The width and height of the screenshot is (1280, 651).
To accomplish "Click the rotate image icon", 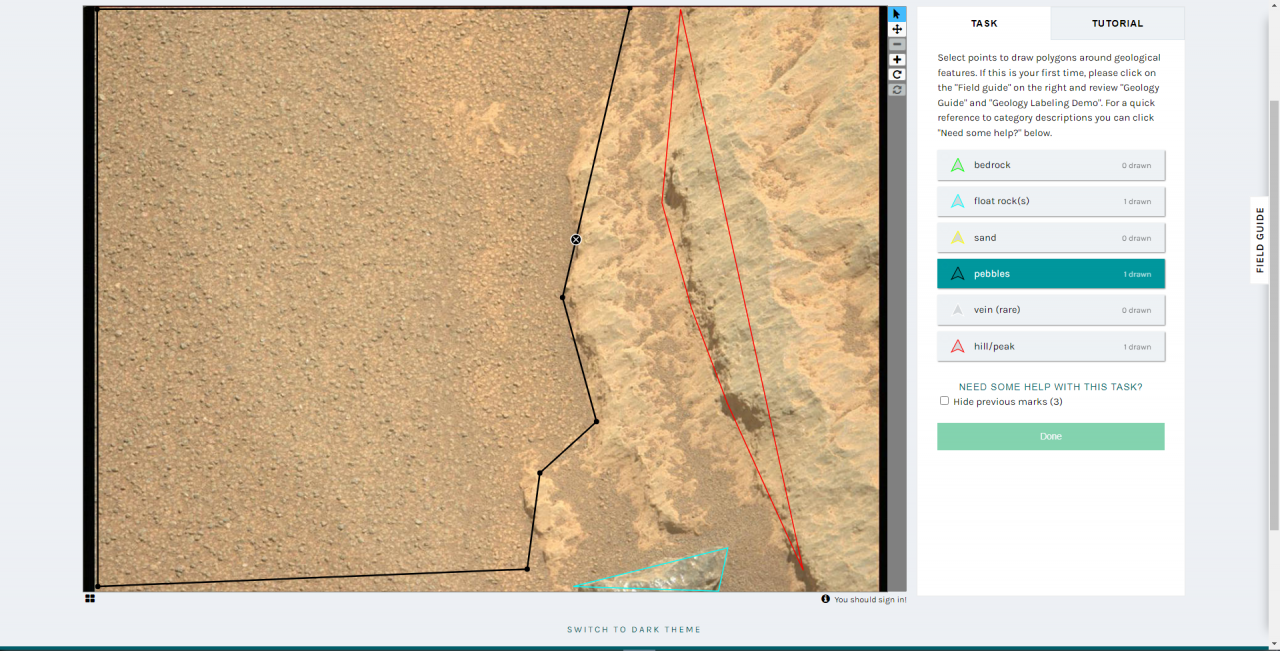I will coord(897,74).
